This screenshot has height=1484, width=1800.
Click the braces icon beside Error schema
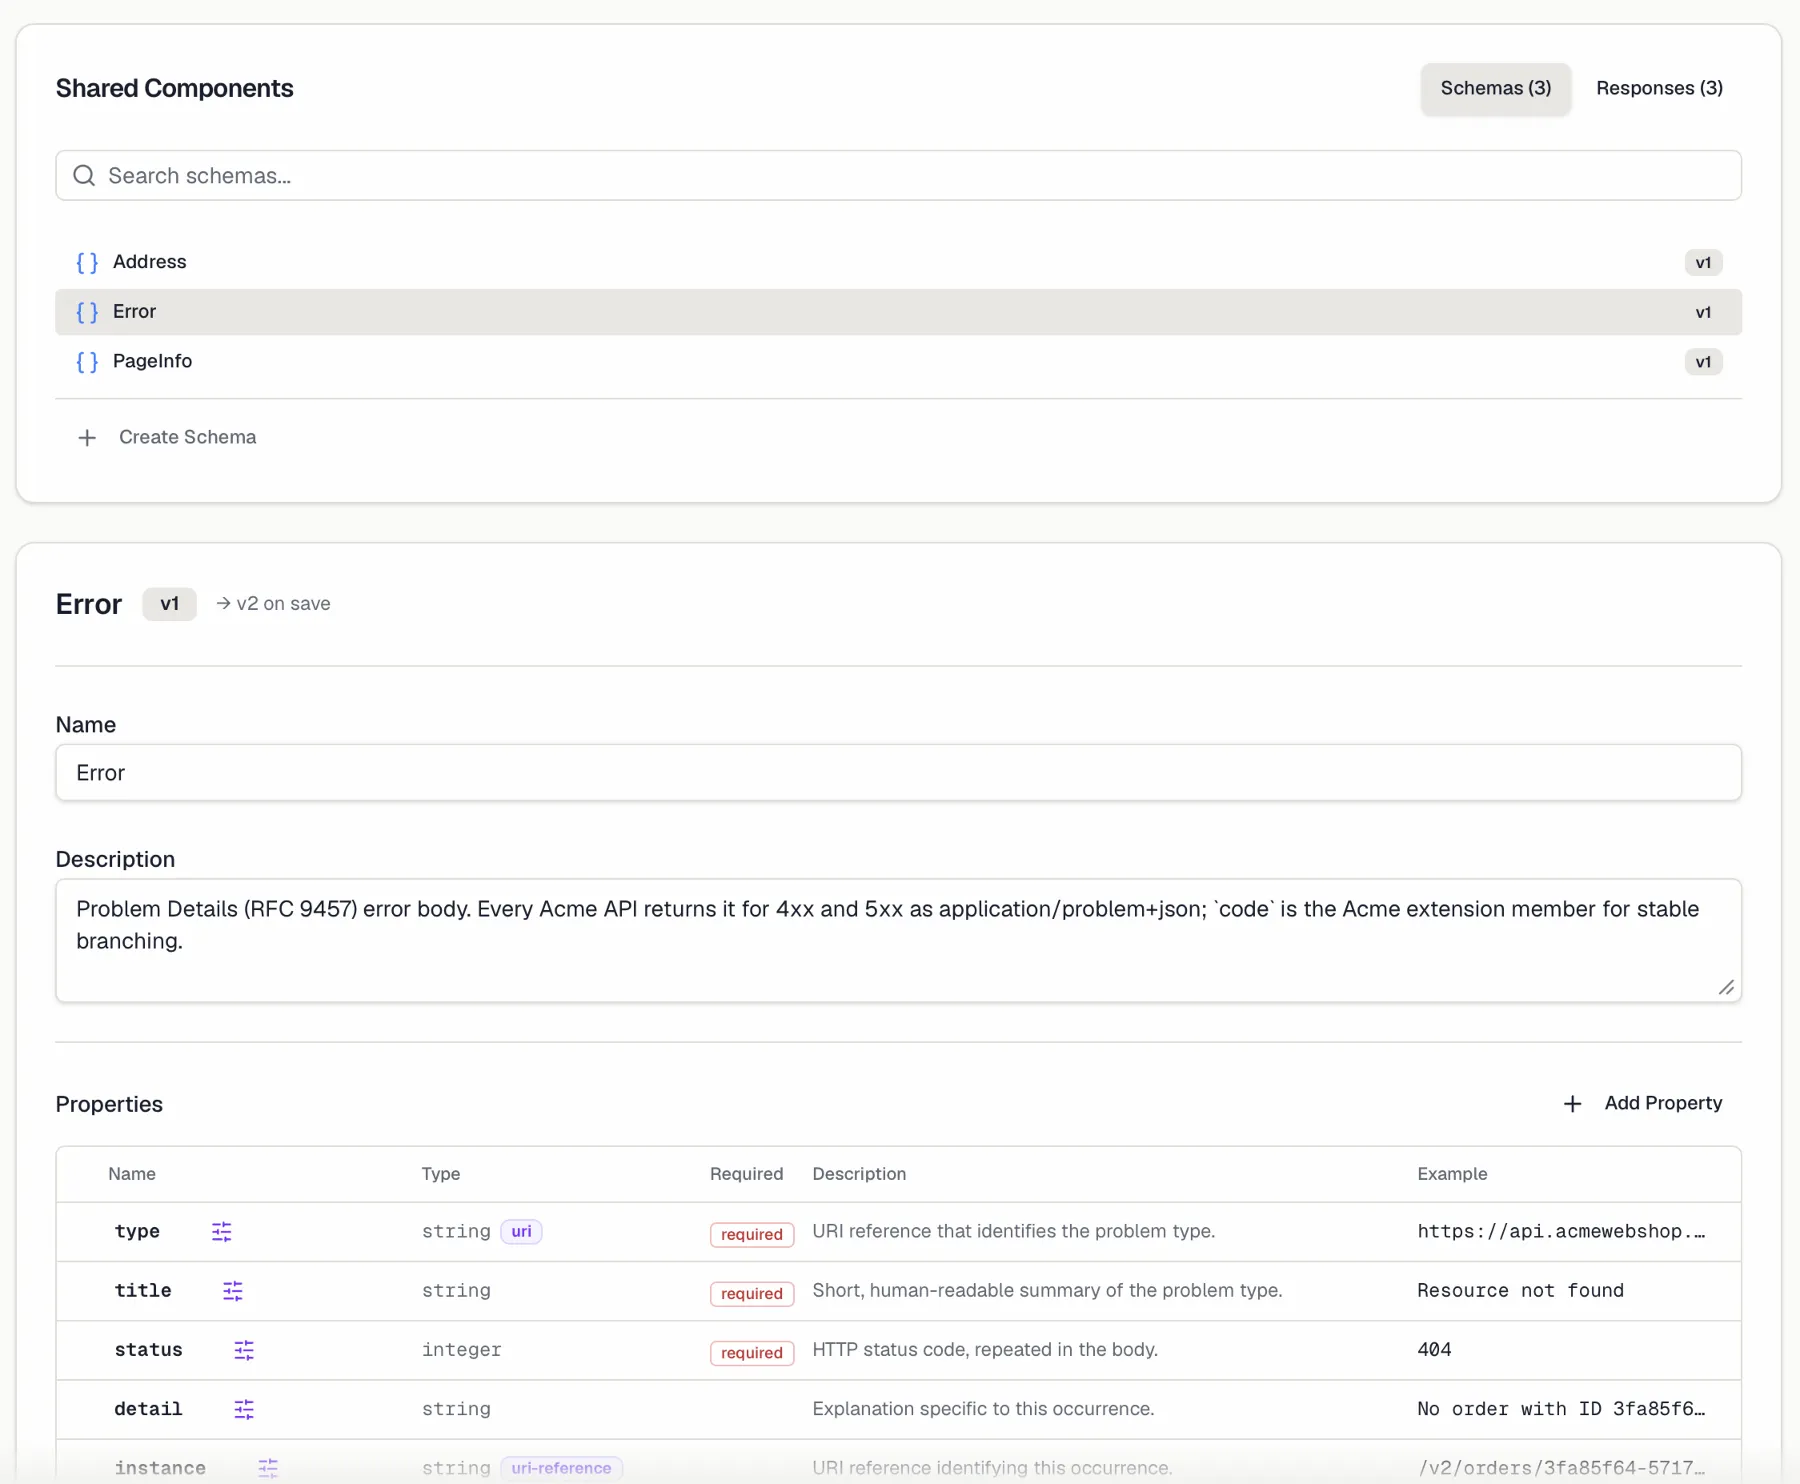pos(87,312)
